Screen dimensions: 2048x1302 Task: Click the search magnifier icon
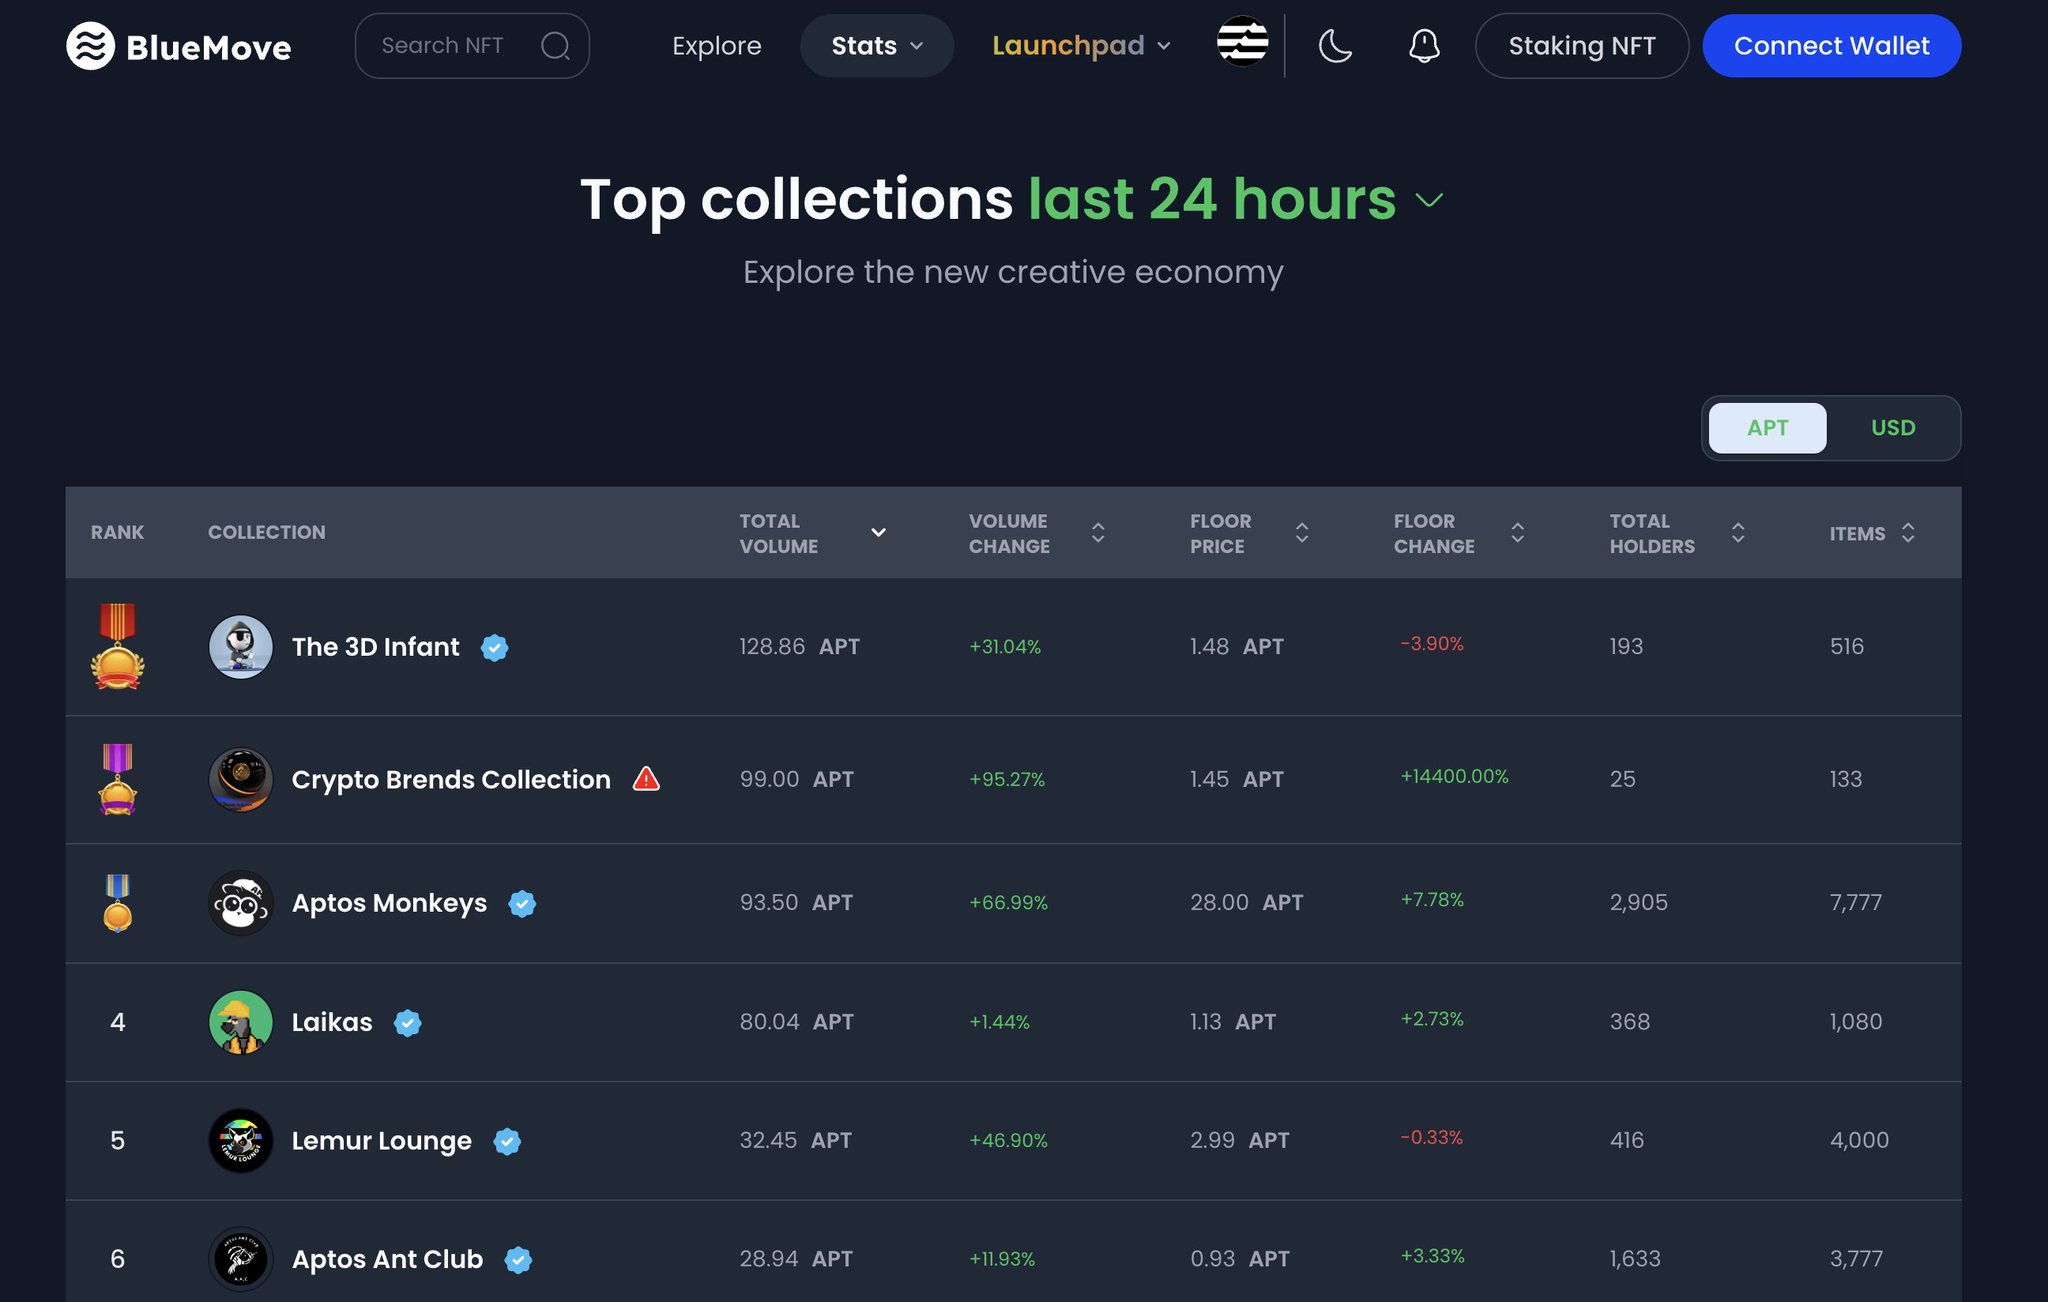coord(555,46)
